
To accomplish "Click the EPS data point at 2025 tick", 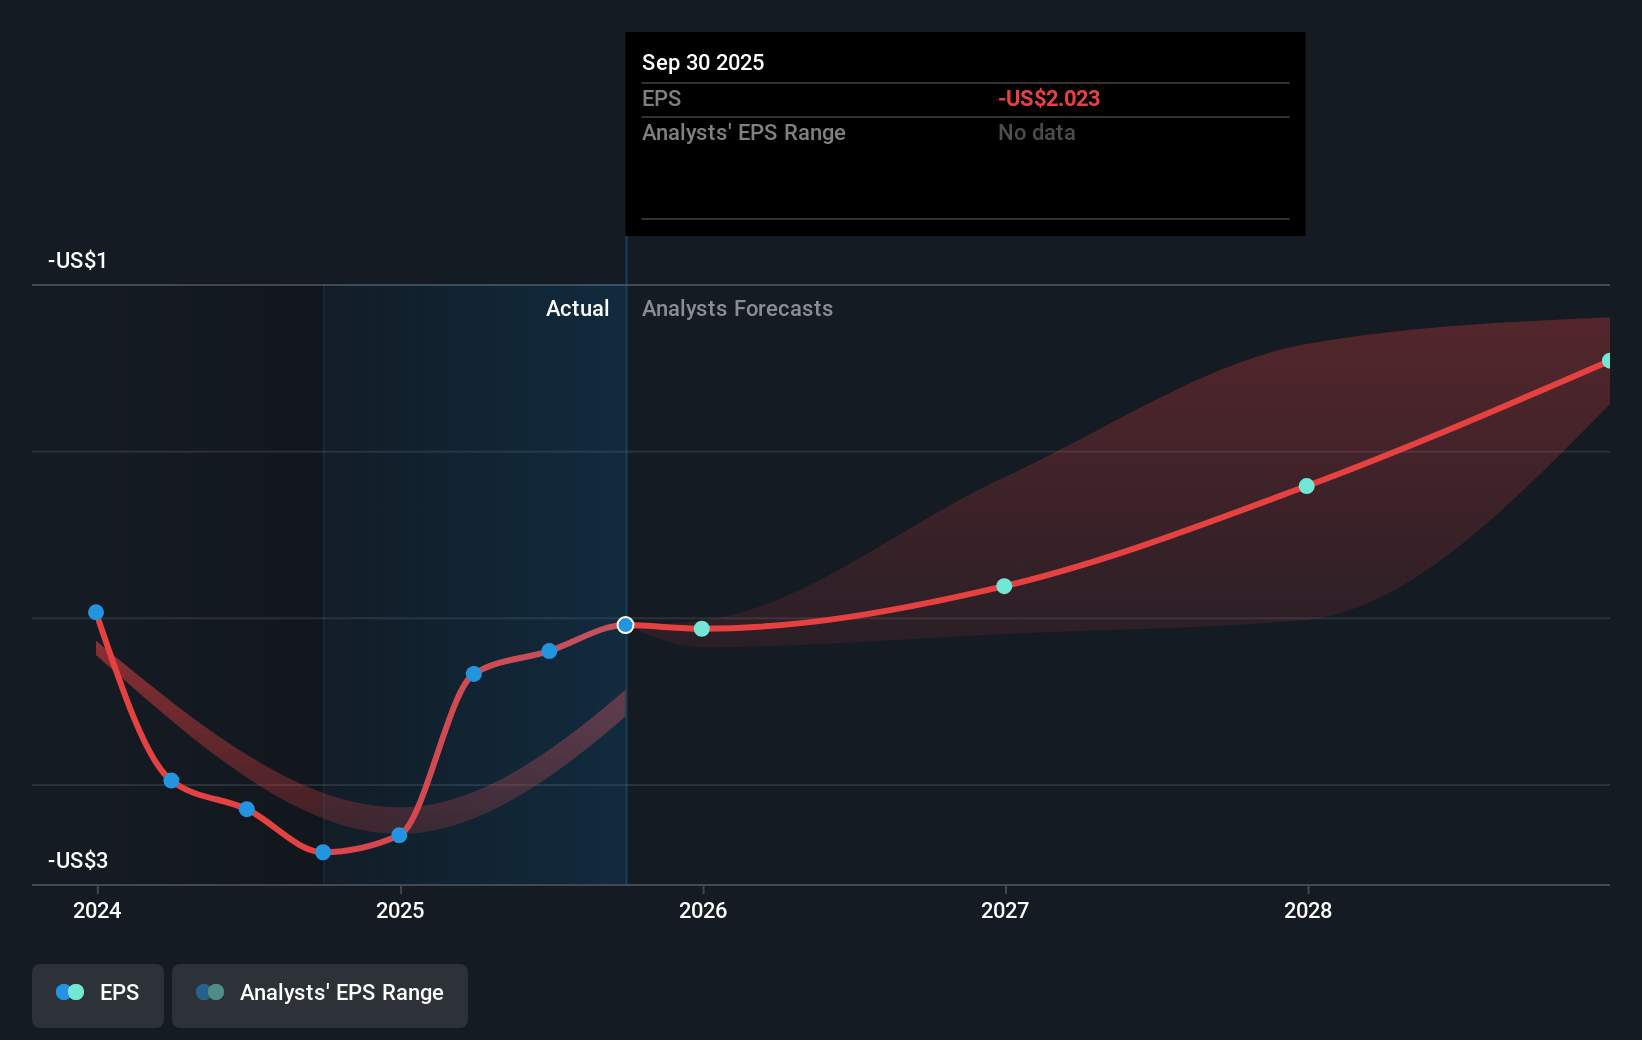I will 399,835.
